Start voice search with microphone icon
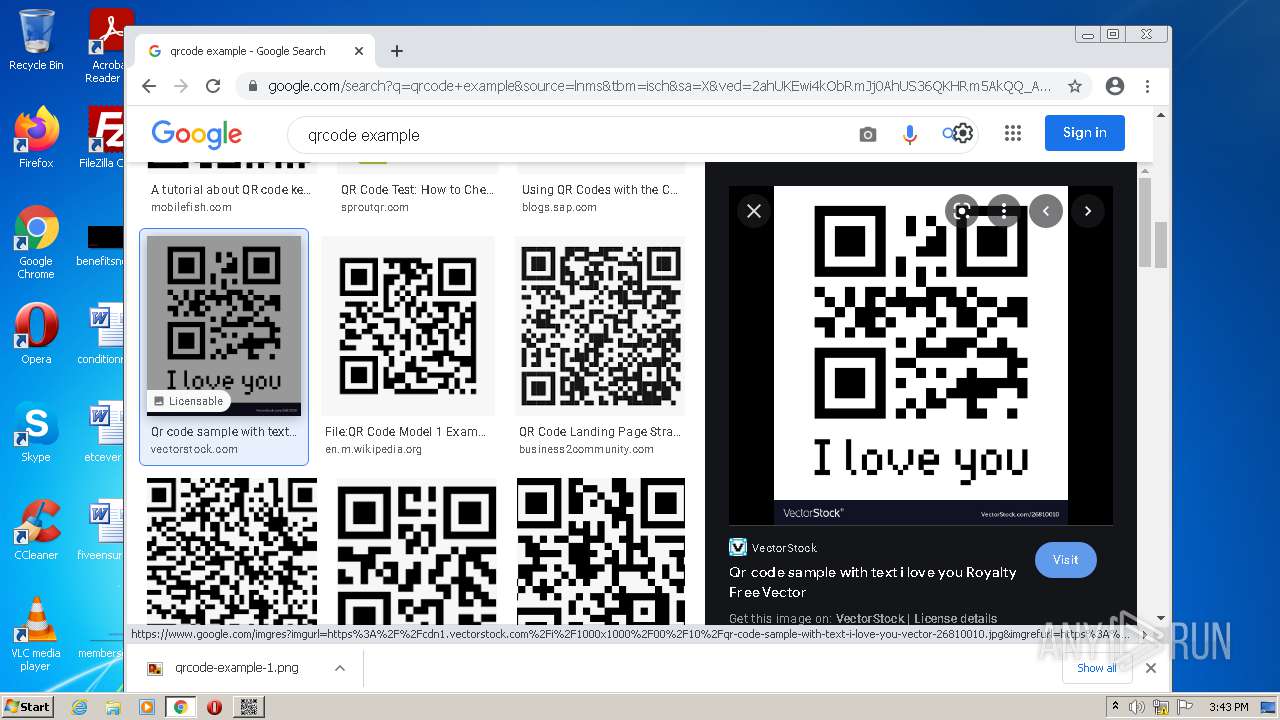 909,135
